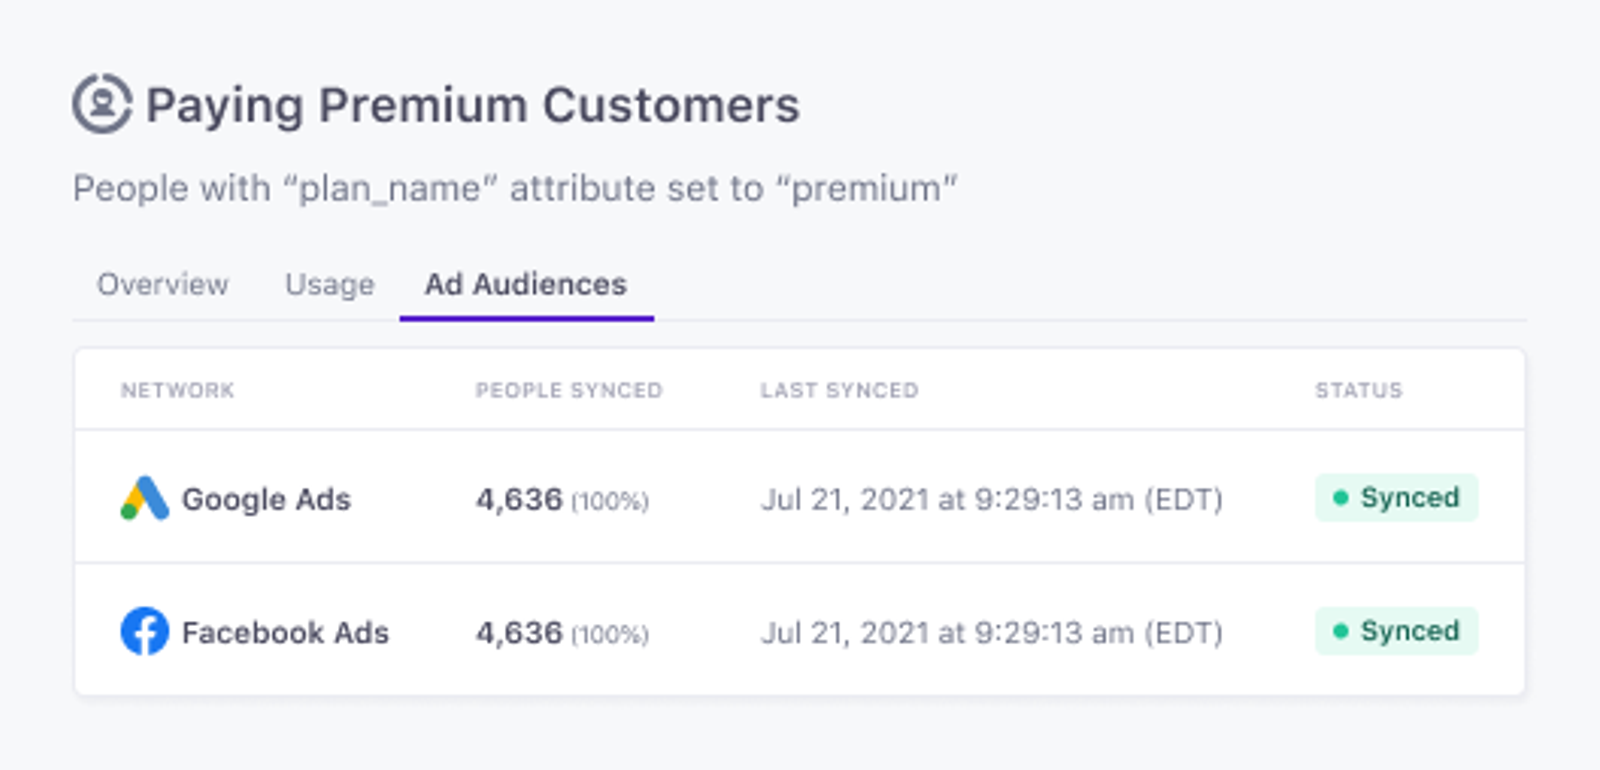Click the Google Ads logo icon
Screen dimensions: 1600x770
point(145,498)
